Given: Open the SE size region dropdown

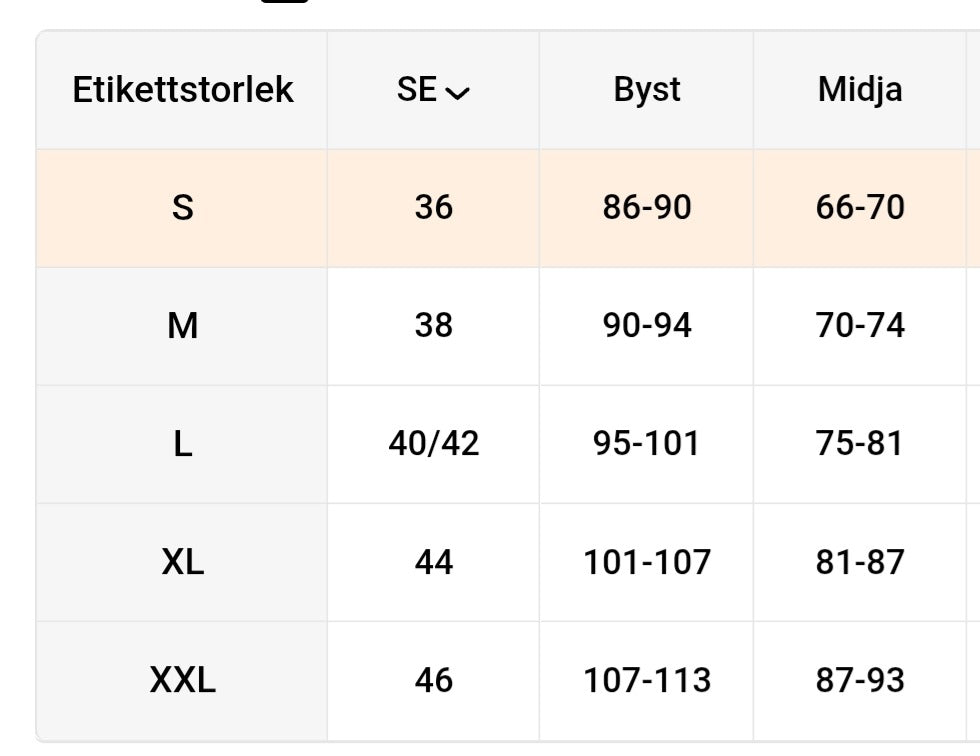Looking at the screenshot, I should pos(433,90).
